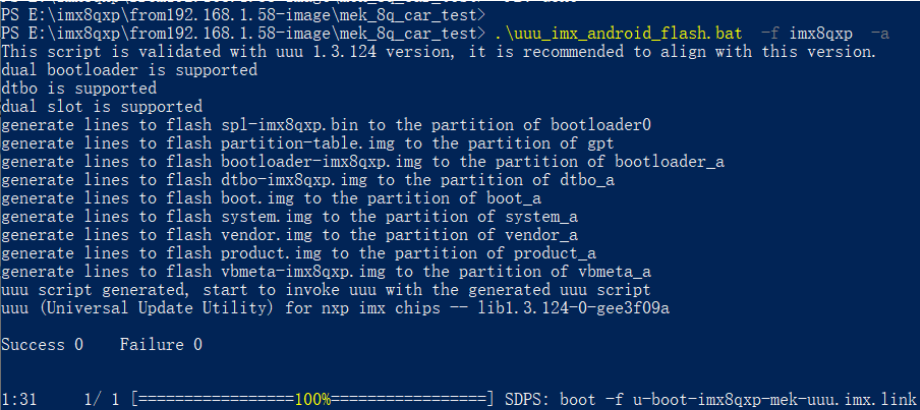Click the 1:31 elapsed time

(20, 399)
